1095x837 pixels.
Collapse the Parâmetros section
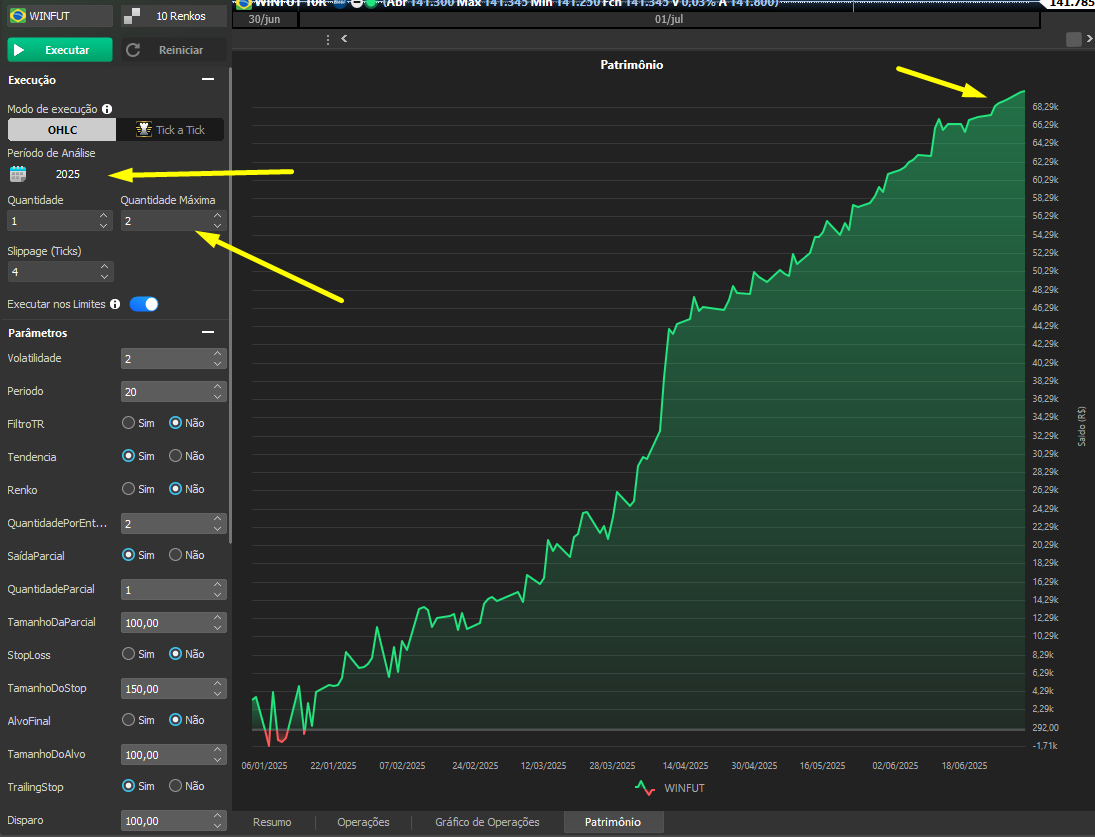(x=208, y=332)
